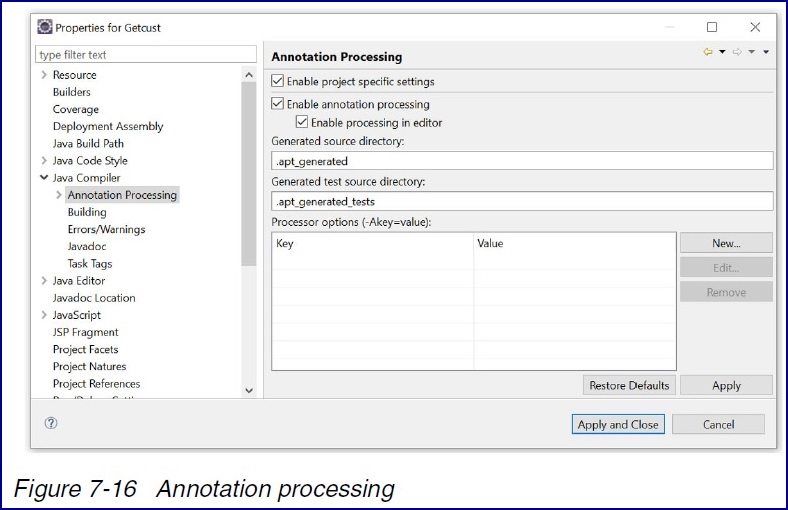Viewport: 788px width, 510px height.
Task: Click the Apply and Close button
Action: 617,424
